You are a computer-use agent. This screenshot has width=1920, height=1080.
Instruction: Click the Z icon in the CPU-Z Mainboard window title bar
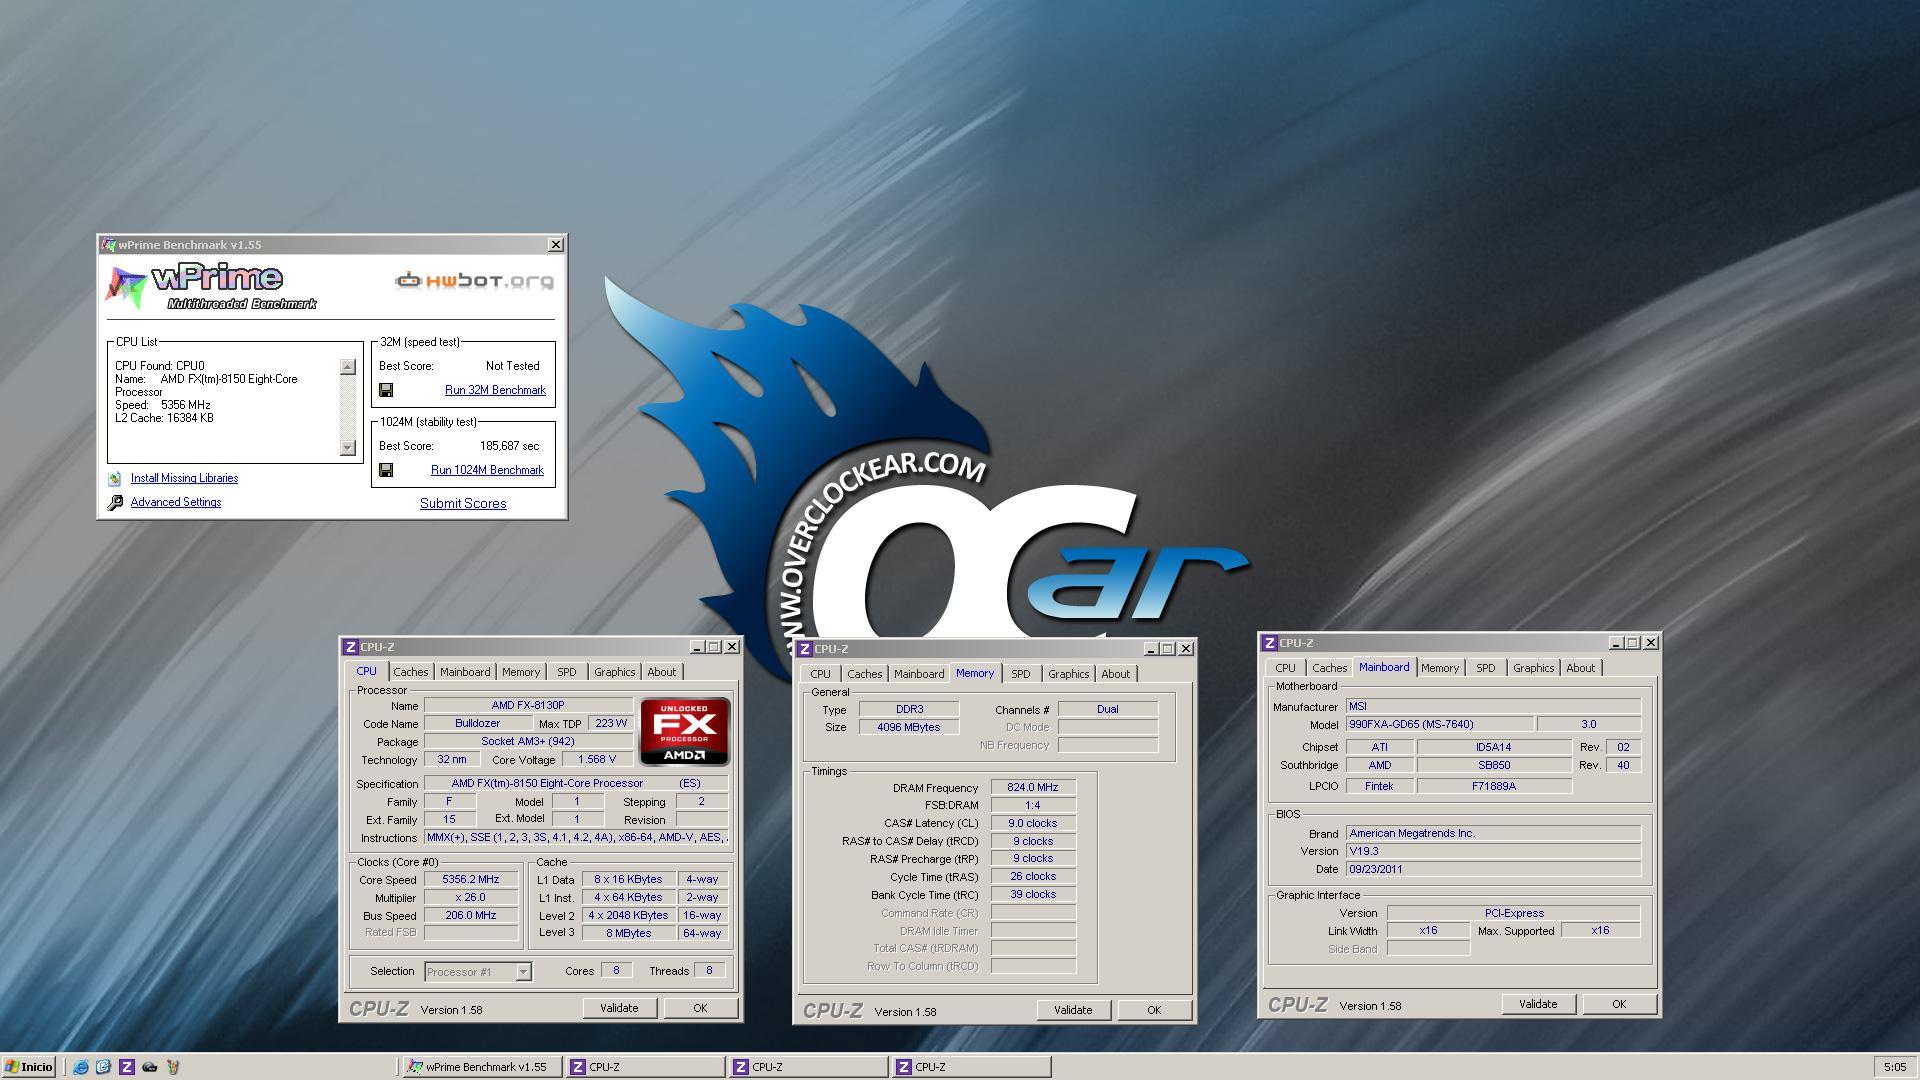[1270, 643]
